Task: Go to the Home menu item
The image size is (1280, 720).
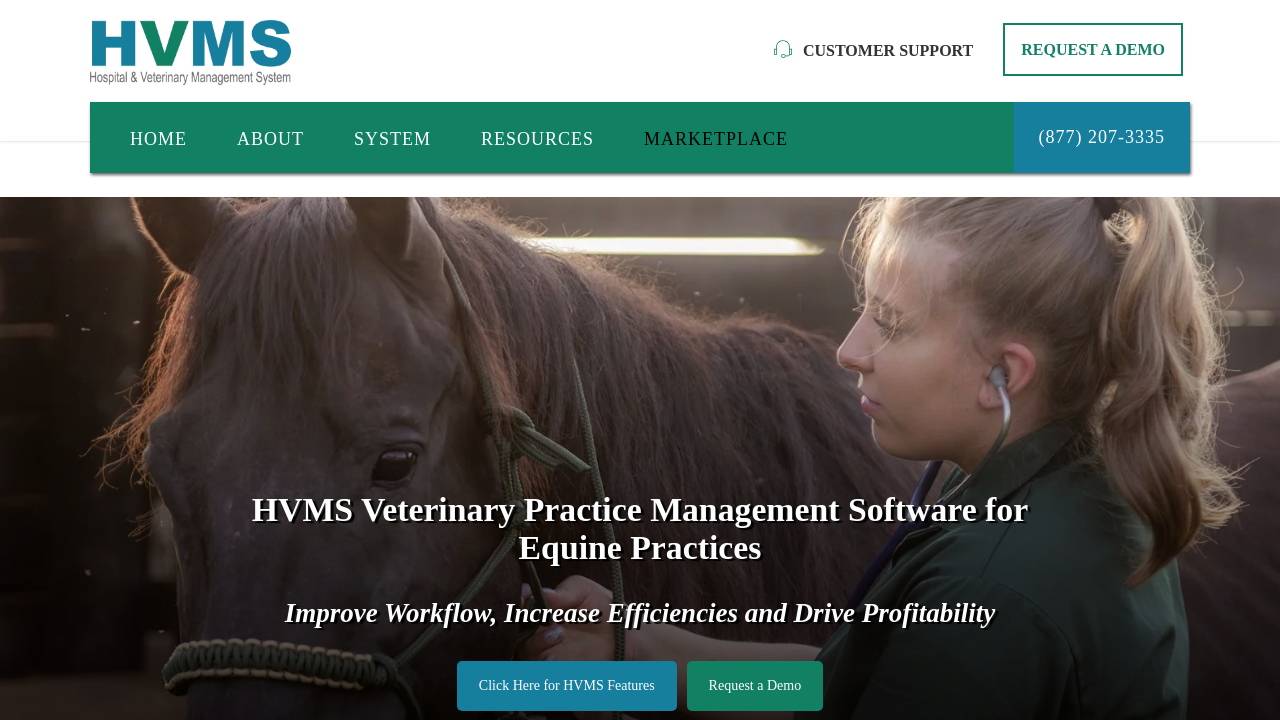Action: click(x=158, y=139)
